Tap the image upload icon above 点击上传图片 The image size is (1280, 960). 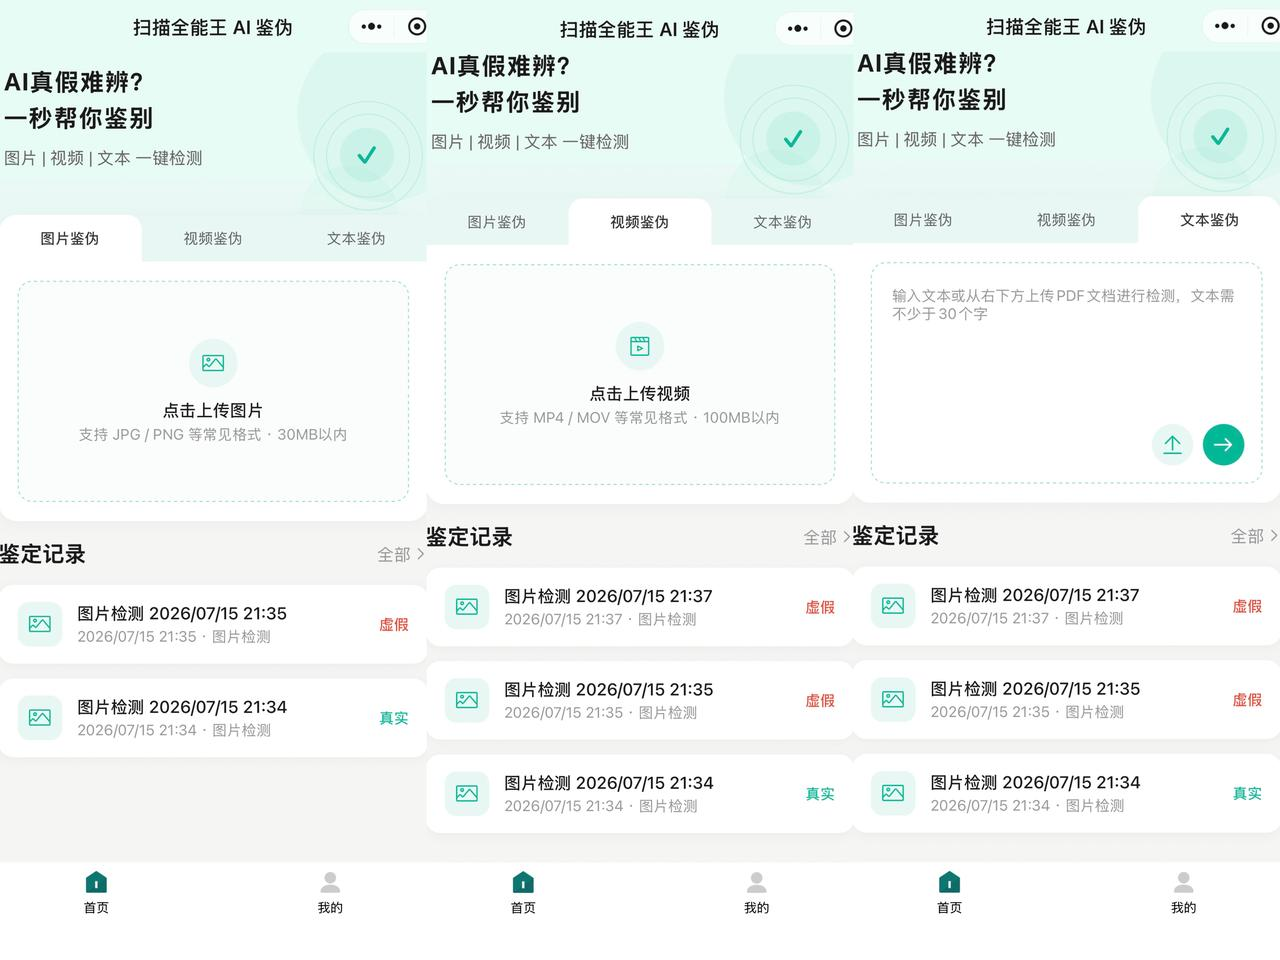[213, 363]
